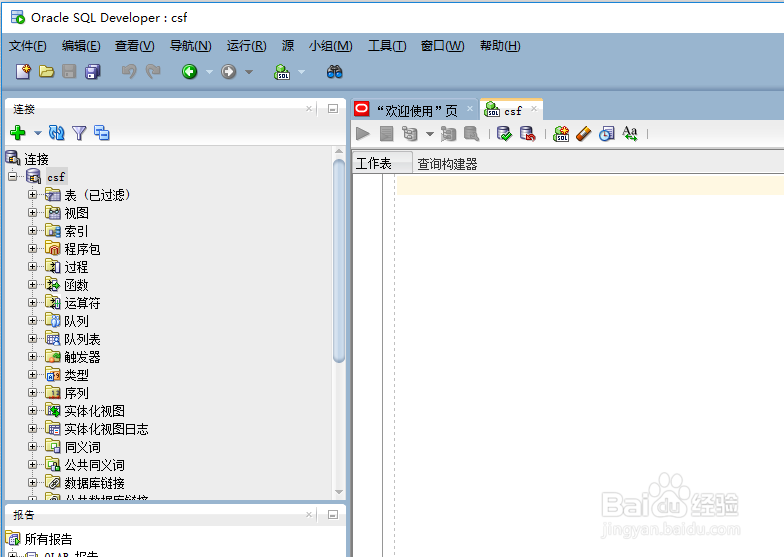Click the Save All icon

click(x=93, y=72)
